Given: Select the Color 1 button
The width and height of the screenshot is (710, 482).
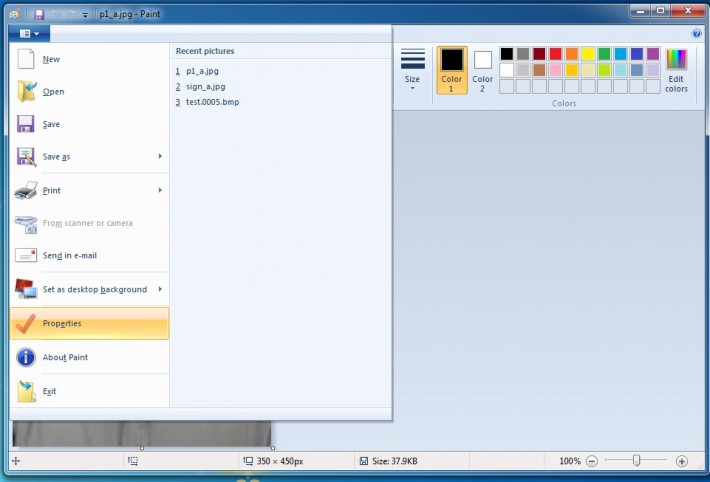Looking at the screenshot, I should coord(452,70).
